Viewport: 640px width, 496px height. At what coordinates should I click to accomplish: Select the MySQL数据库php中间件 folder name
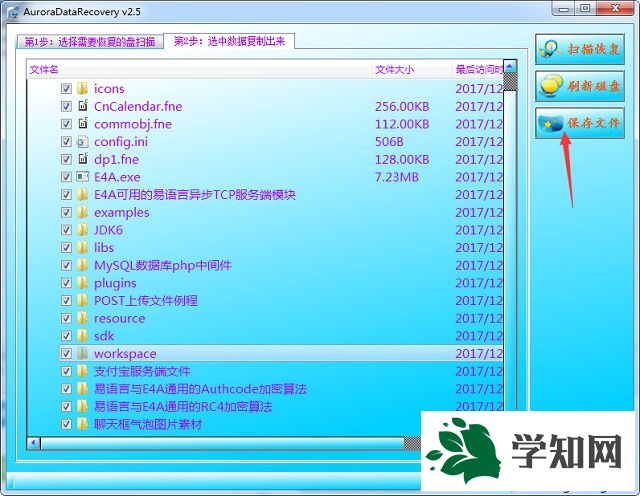coord(163,266)
